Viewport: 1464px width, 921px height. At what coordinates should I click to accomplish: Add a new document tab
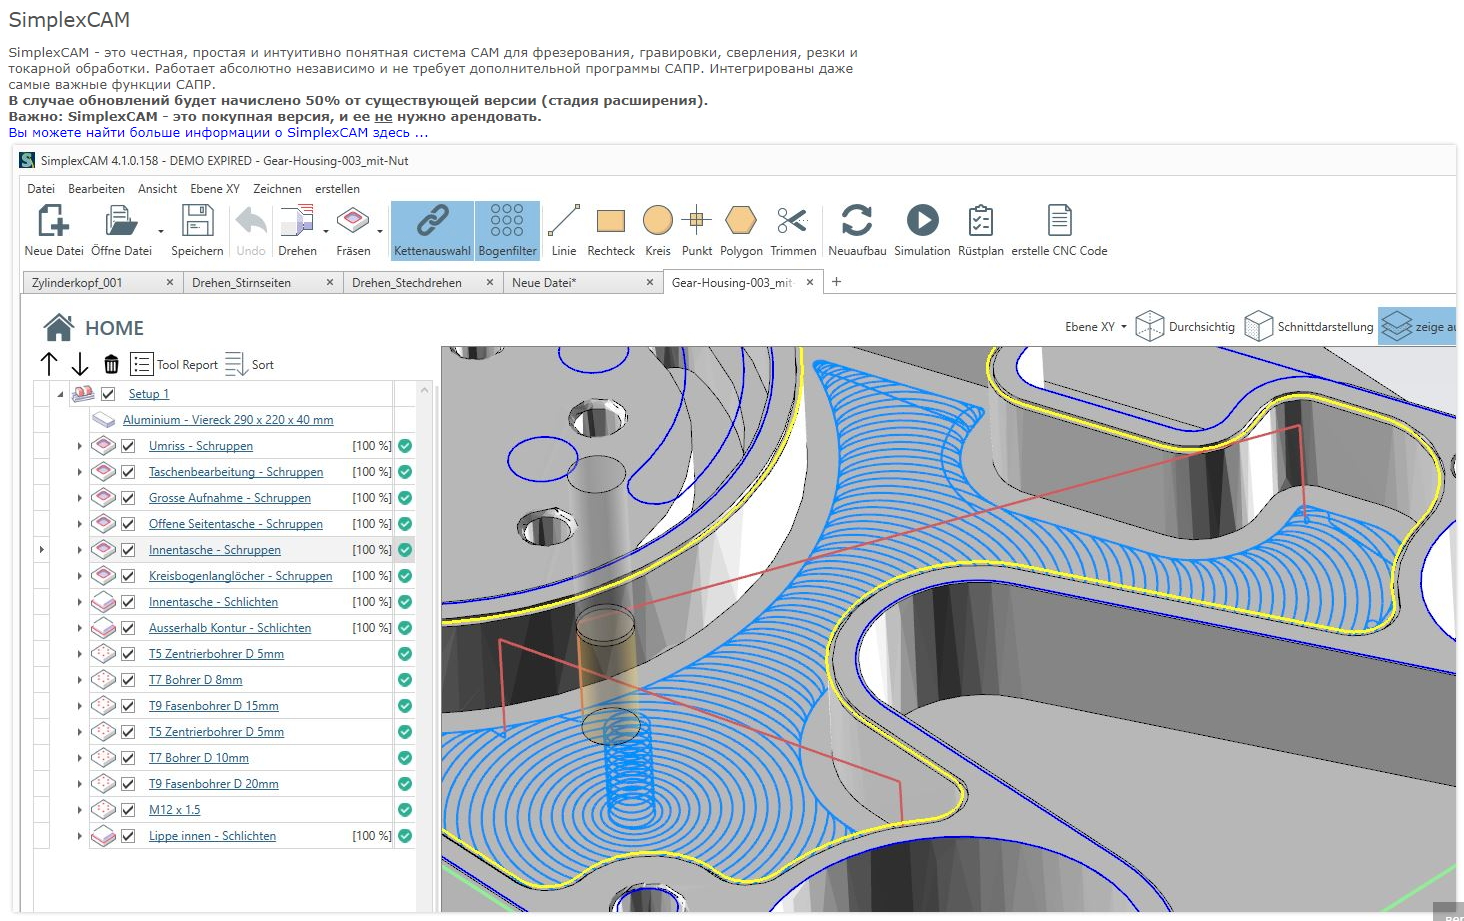(837, 282)
